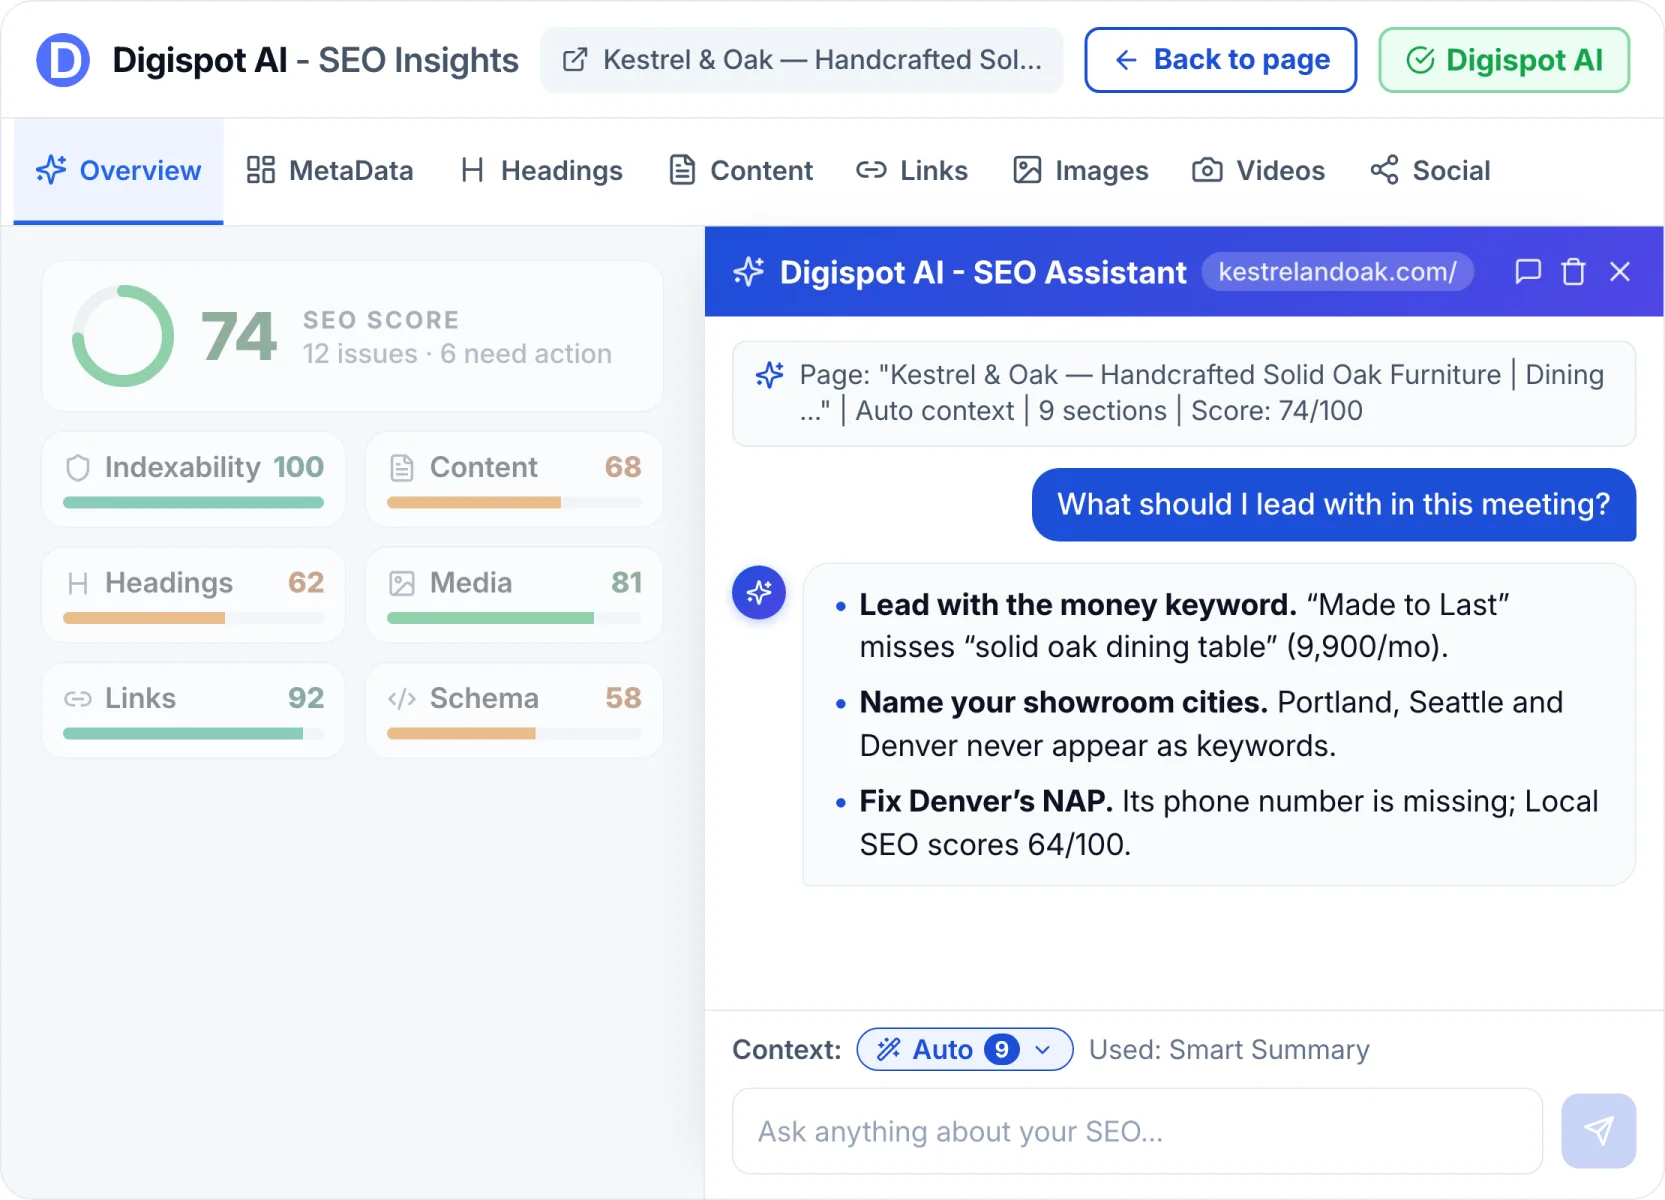This screenshot has height=1200, width=1665.
Task: Switch to the Overview tab
Action: click(118, 171)
